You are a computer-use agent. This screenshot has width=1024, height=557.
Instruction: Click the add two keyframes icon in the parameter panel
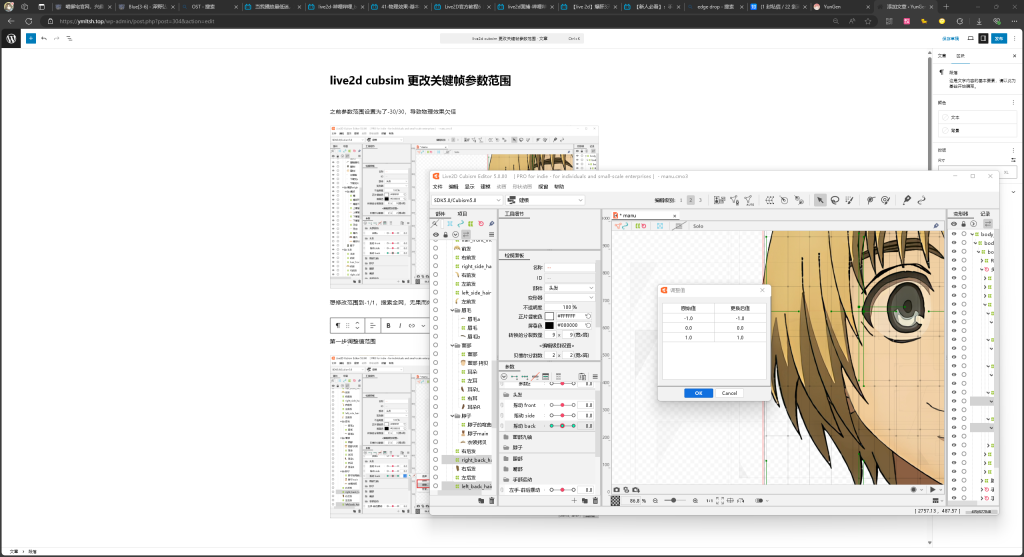tap(514, 376)
